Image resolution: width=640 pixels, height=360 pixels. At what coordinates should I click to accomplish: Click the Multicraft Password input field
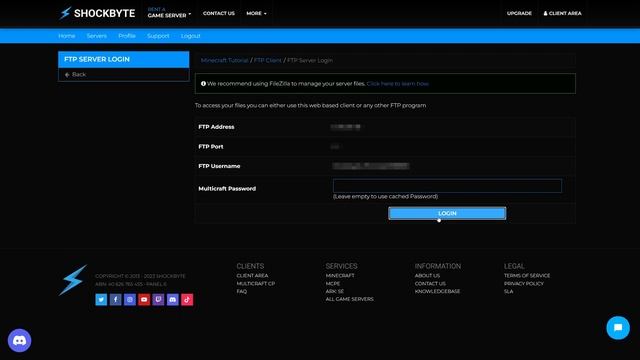pos(447,186)
